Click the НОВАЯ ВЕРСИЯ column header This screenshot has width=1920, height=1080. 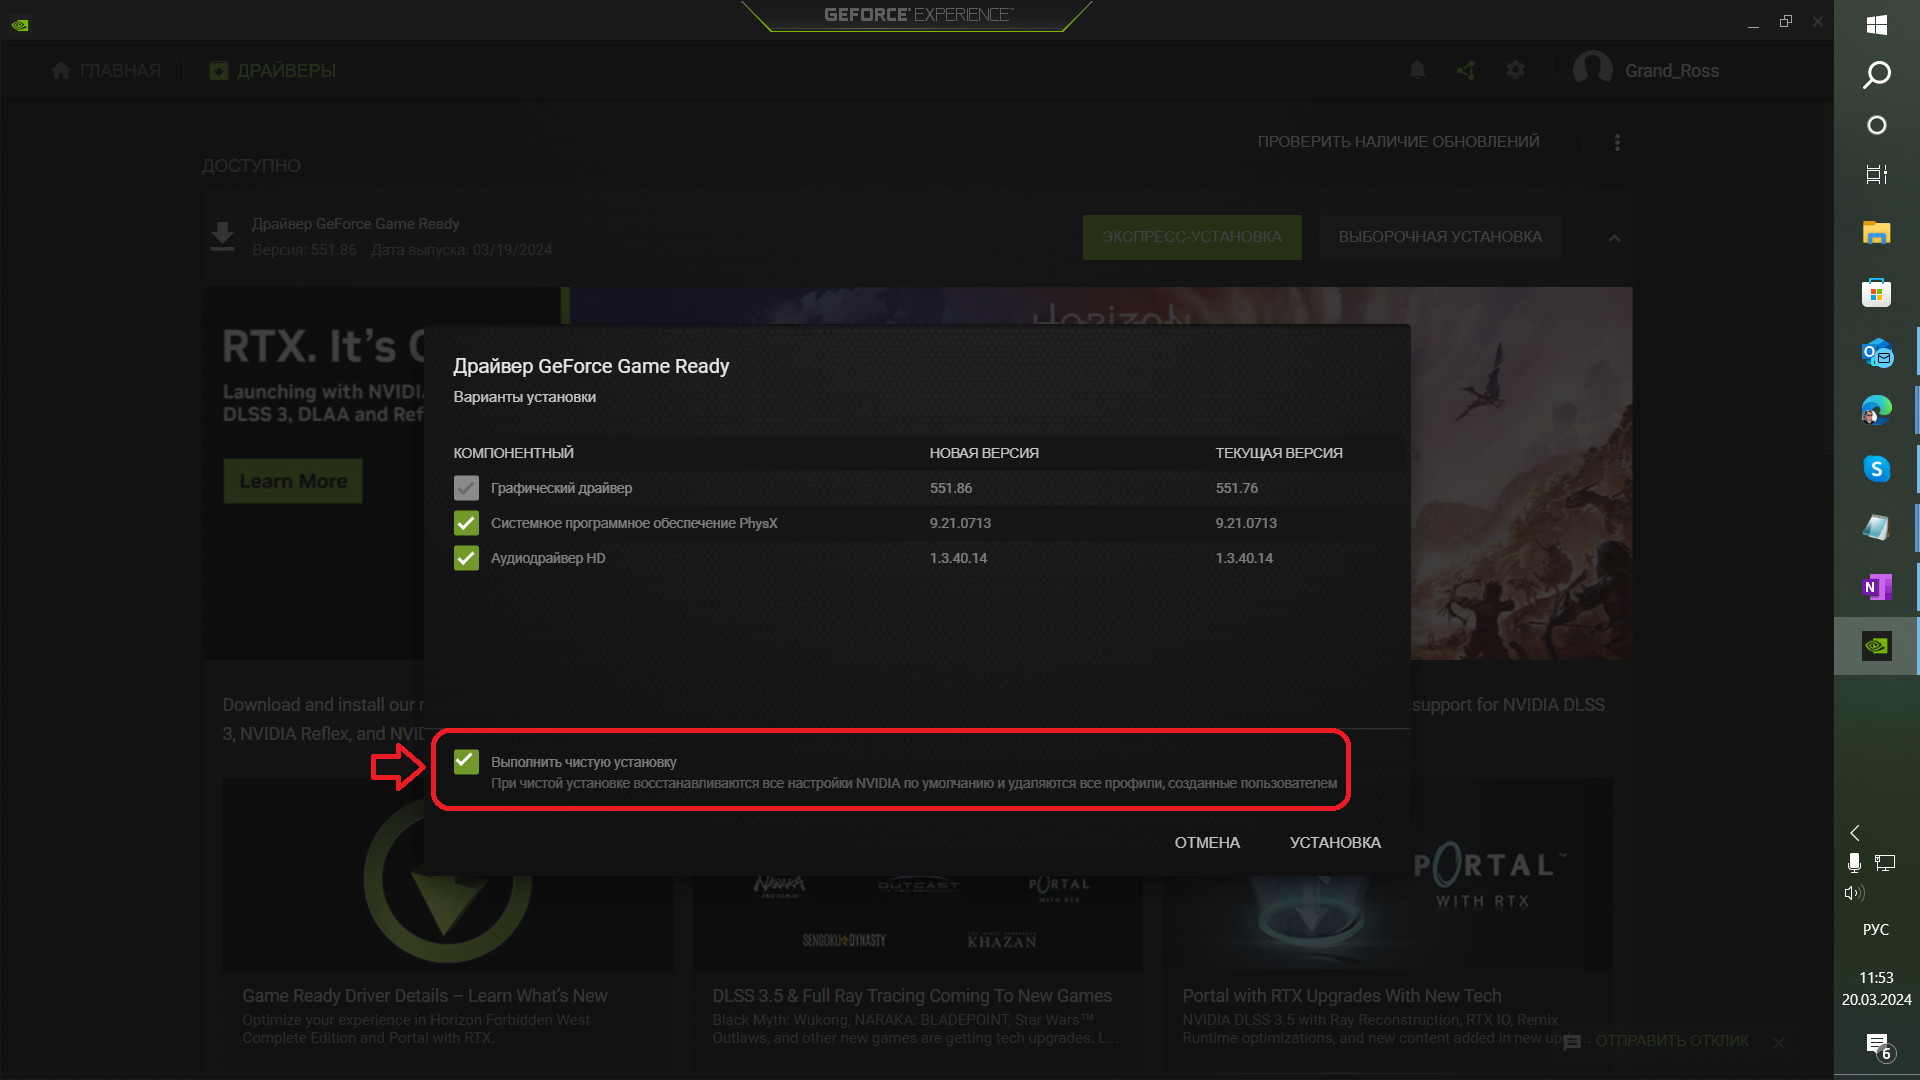984,453
